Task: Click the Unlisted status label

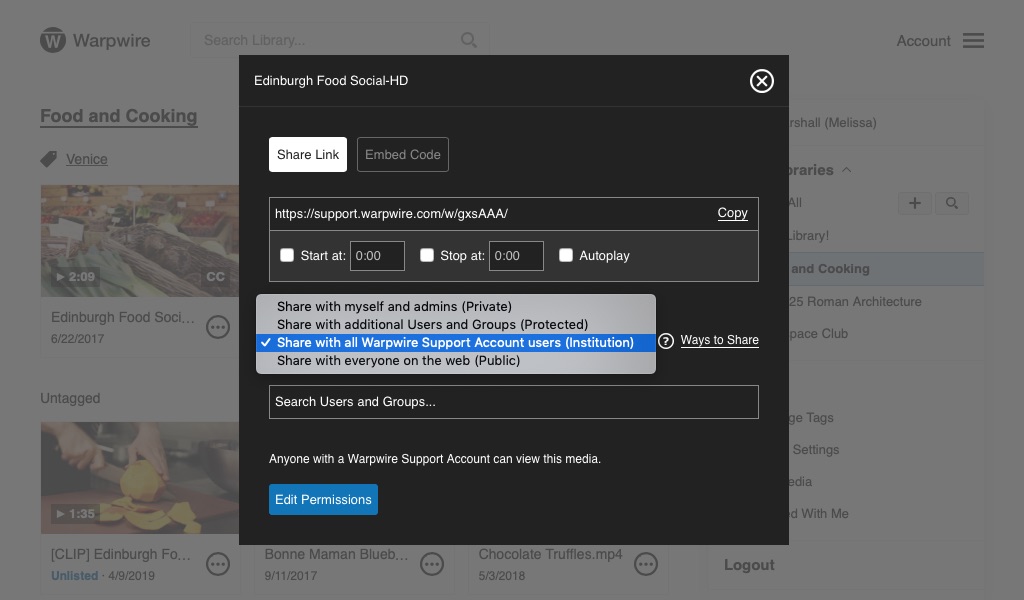Action: [74, 576]
